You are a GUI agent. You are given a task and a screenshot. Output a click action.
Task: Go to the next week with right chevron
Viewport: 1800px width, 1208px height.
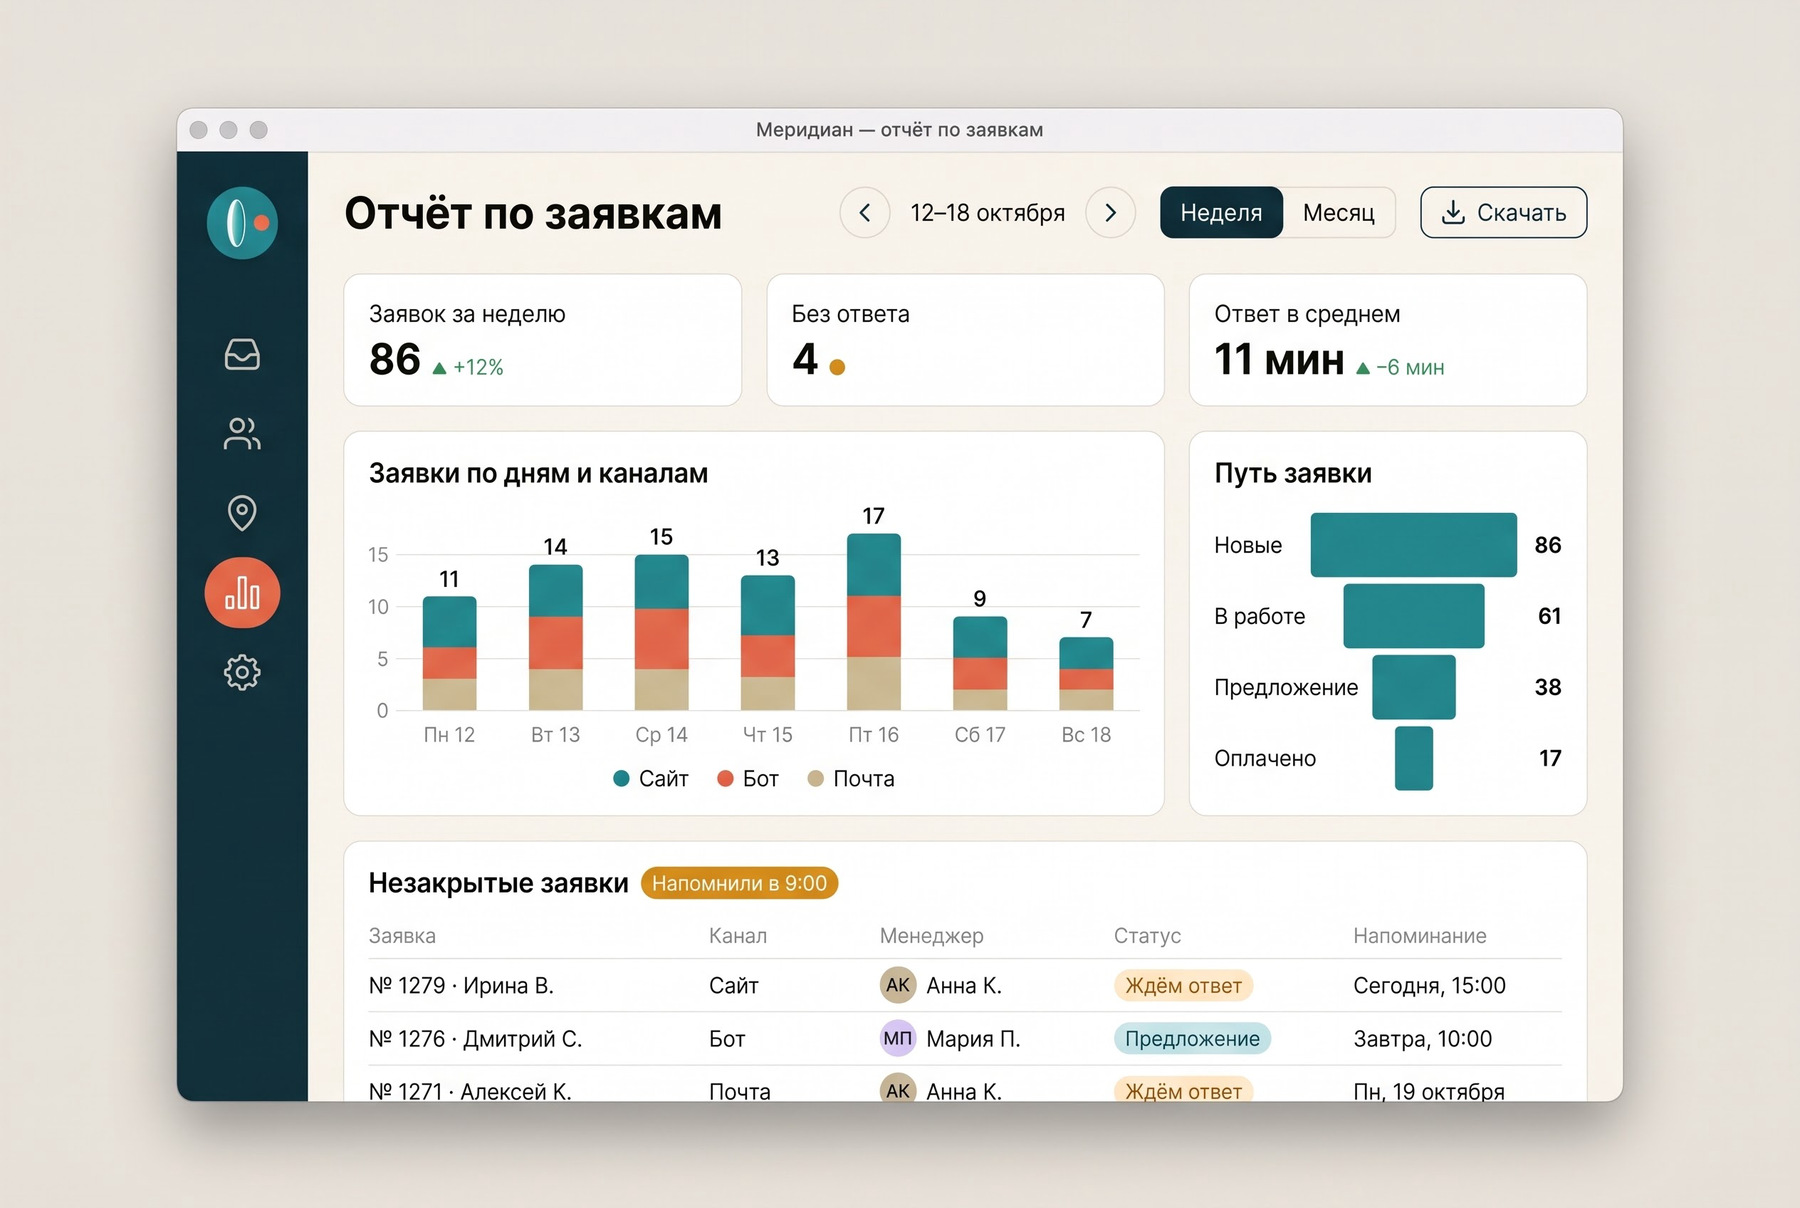click(1110, 213)
